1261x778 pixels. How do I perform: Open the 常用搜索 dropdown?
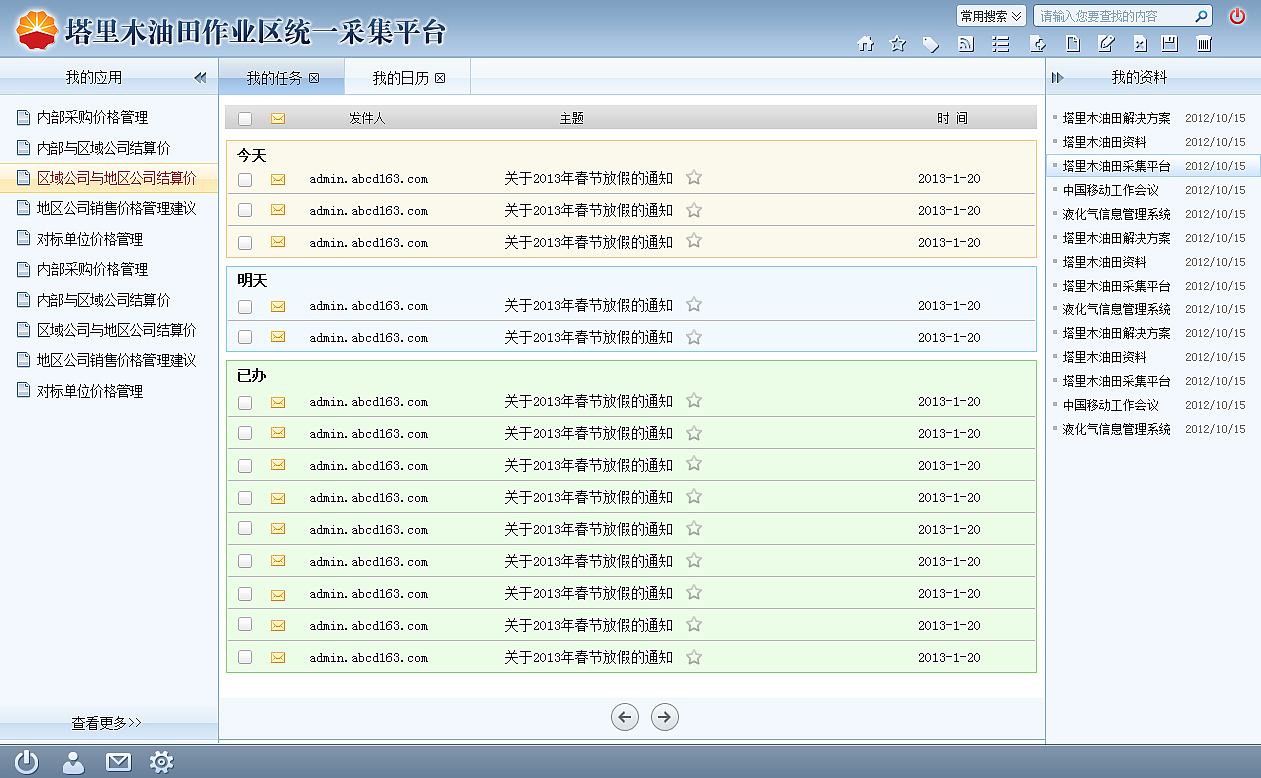click(x=991, y=16)
